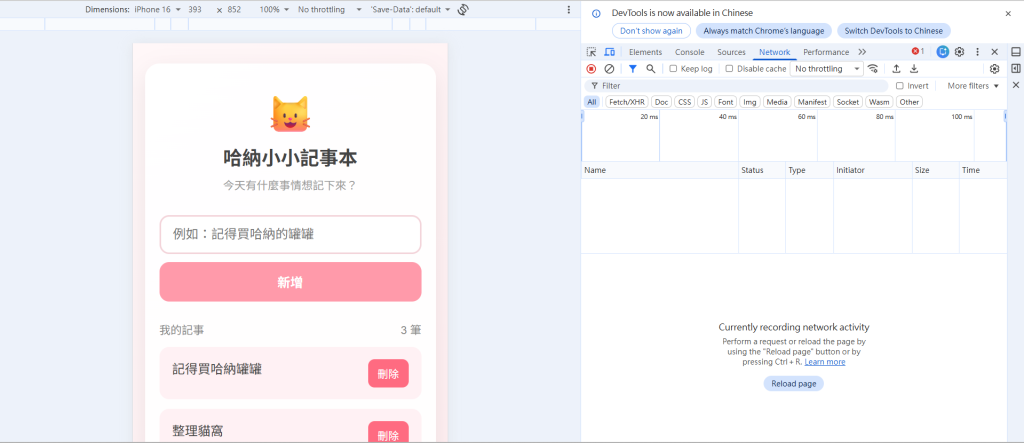Toggle the network filter funnel icon
Image resolution: width=1024 pixels, height=443 pixels.
click(632, 69)
